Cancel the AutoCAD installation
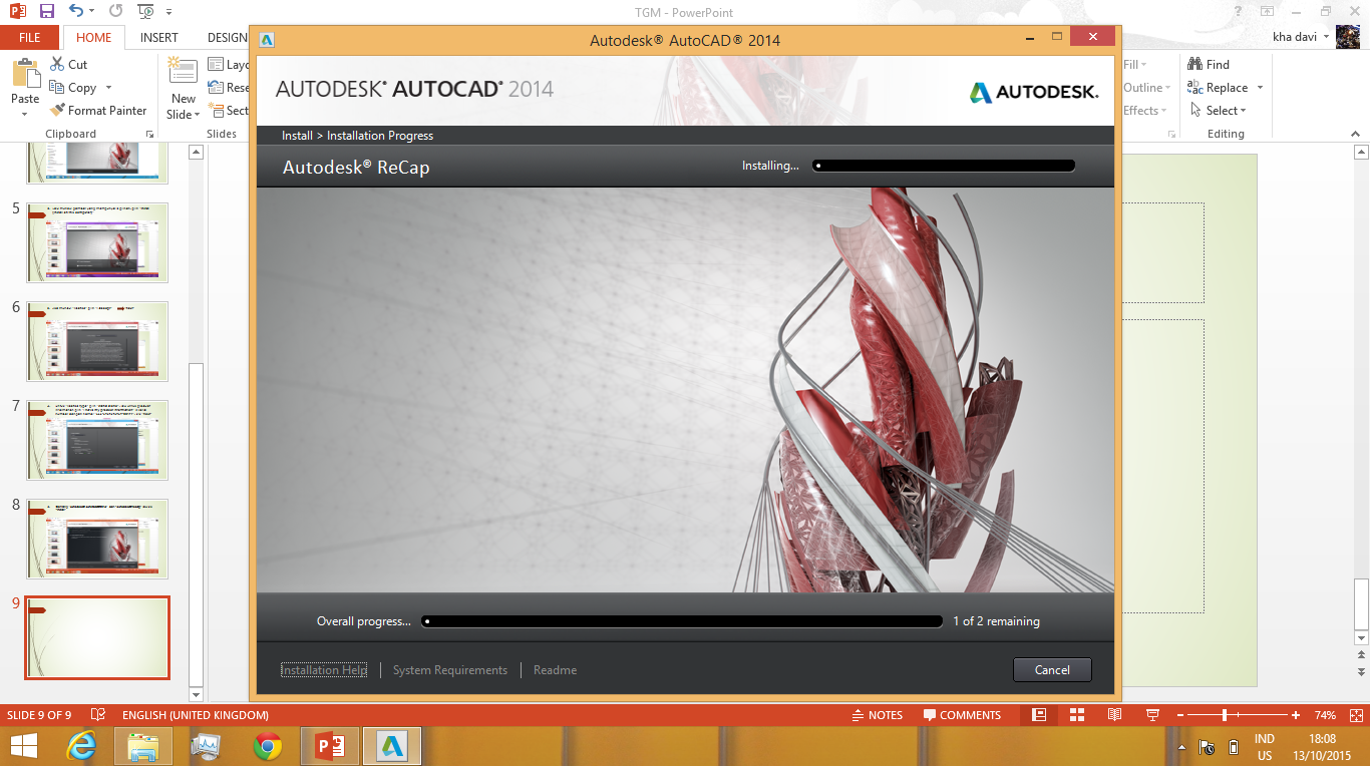This screenshot has height=766, width=1370. pyautogui.click(x=1052, y=669)
